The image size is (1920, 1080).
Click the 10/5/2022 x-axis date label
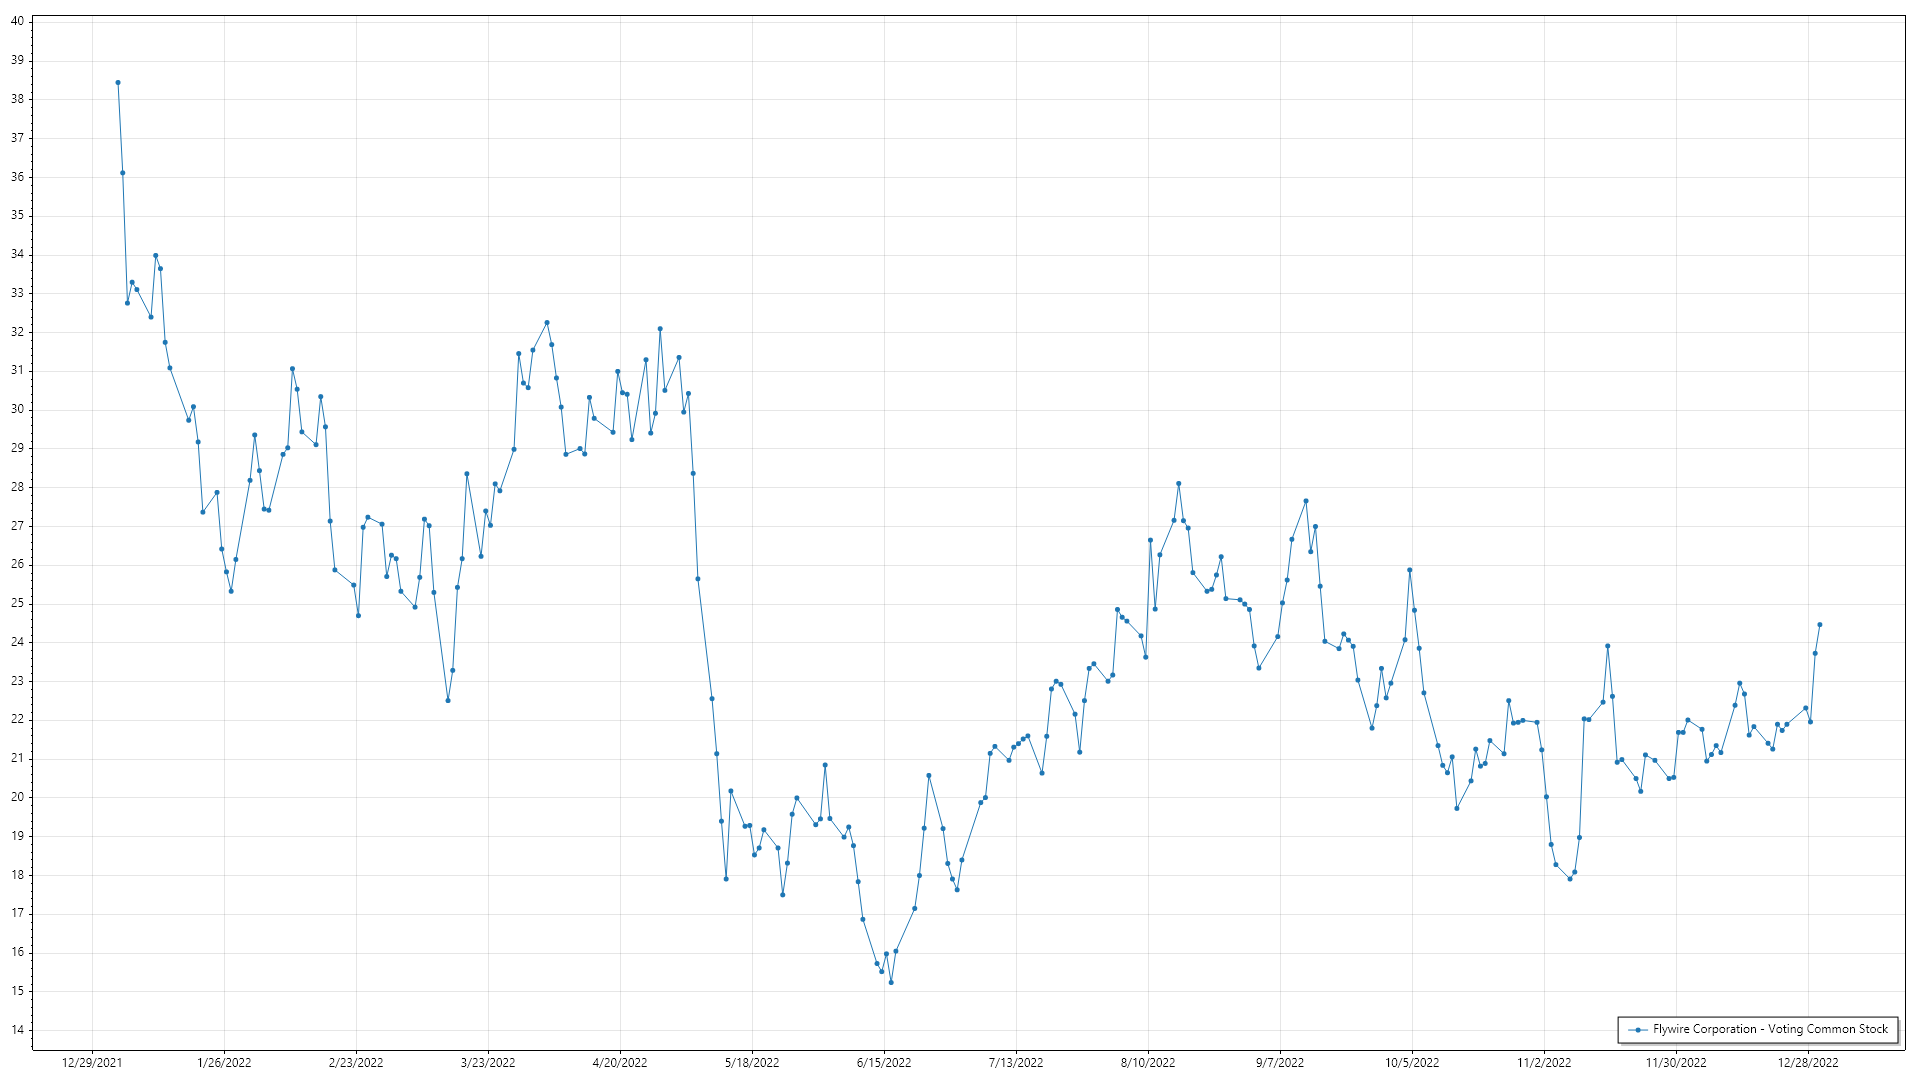coord(1412,1063)
